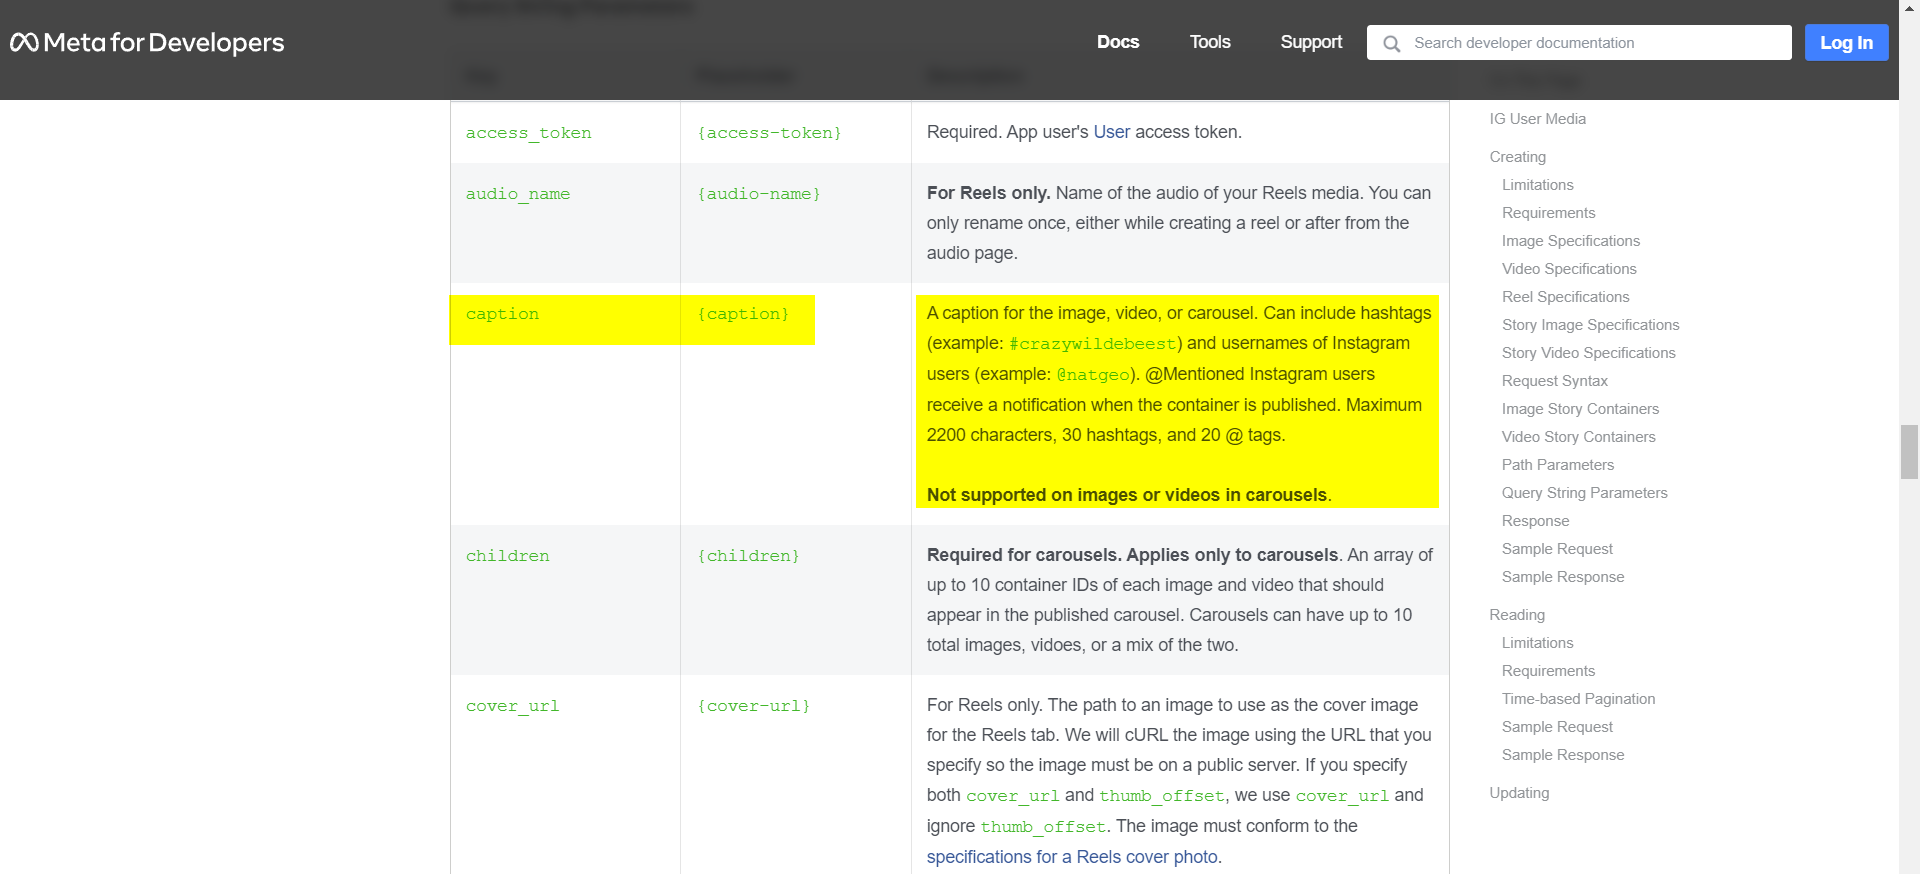
Task: Follow the User access token link
Action: (x=1112, y=132)
